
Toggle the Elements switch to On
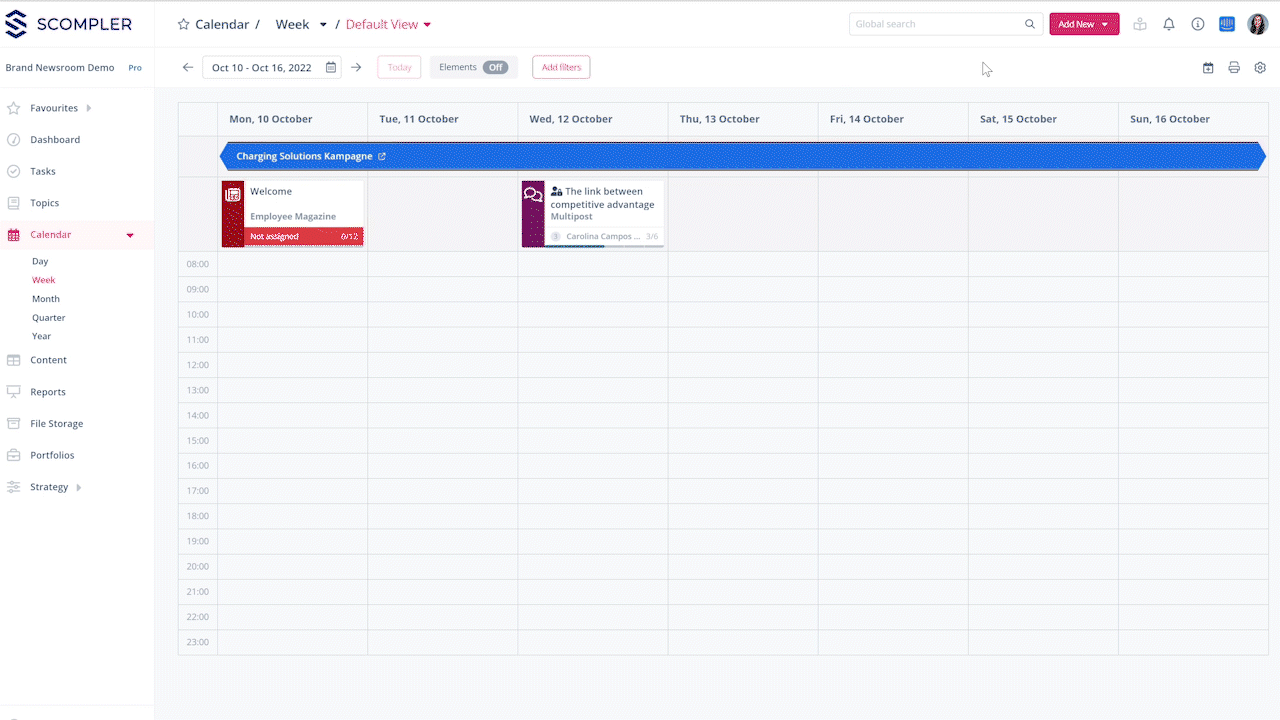coord(494,67)
